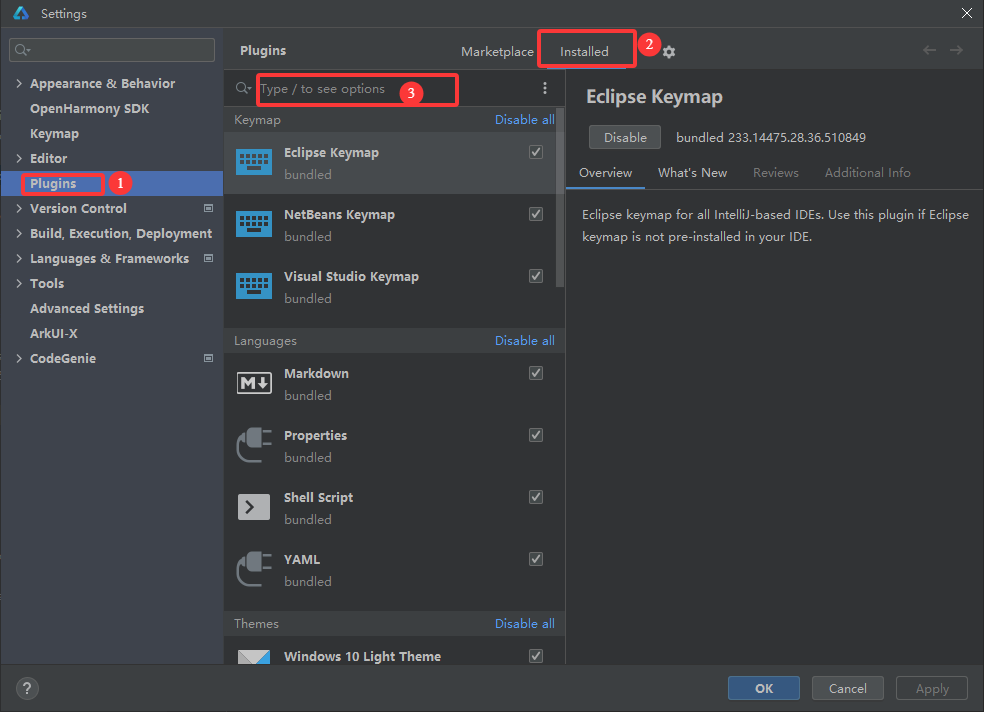This screenshot has height=712, width=984.
Task: Open the What's New tab
Action: (692, 173)
